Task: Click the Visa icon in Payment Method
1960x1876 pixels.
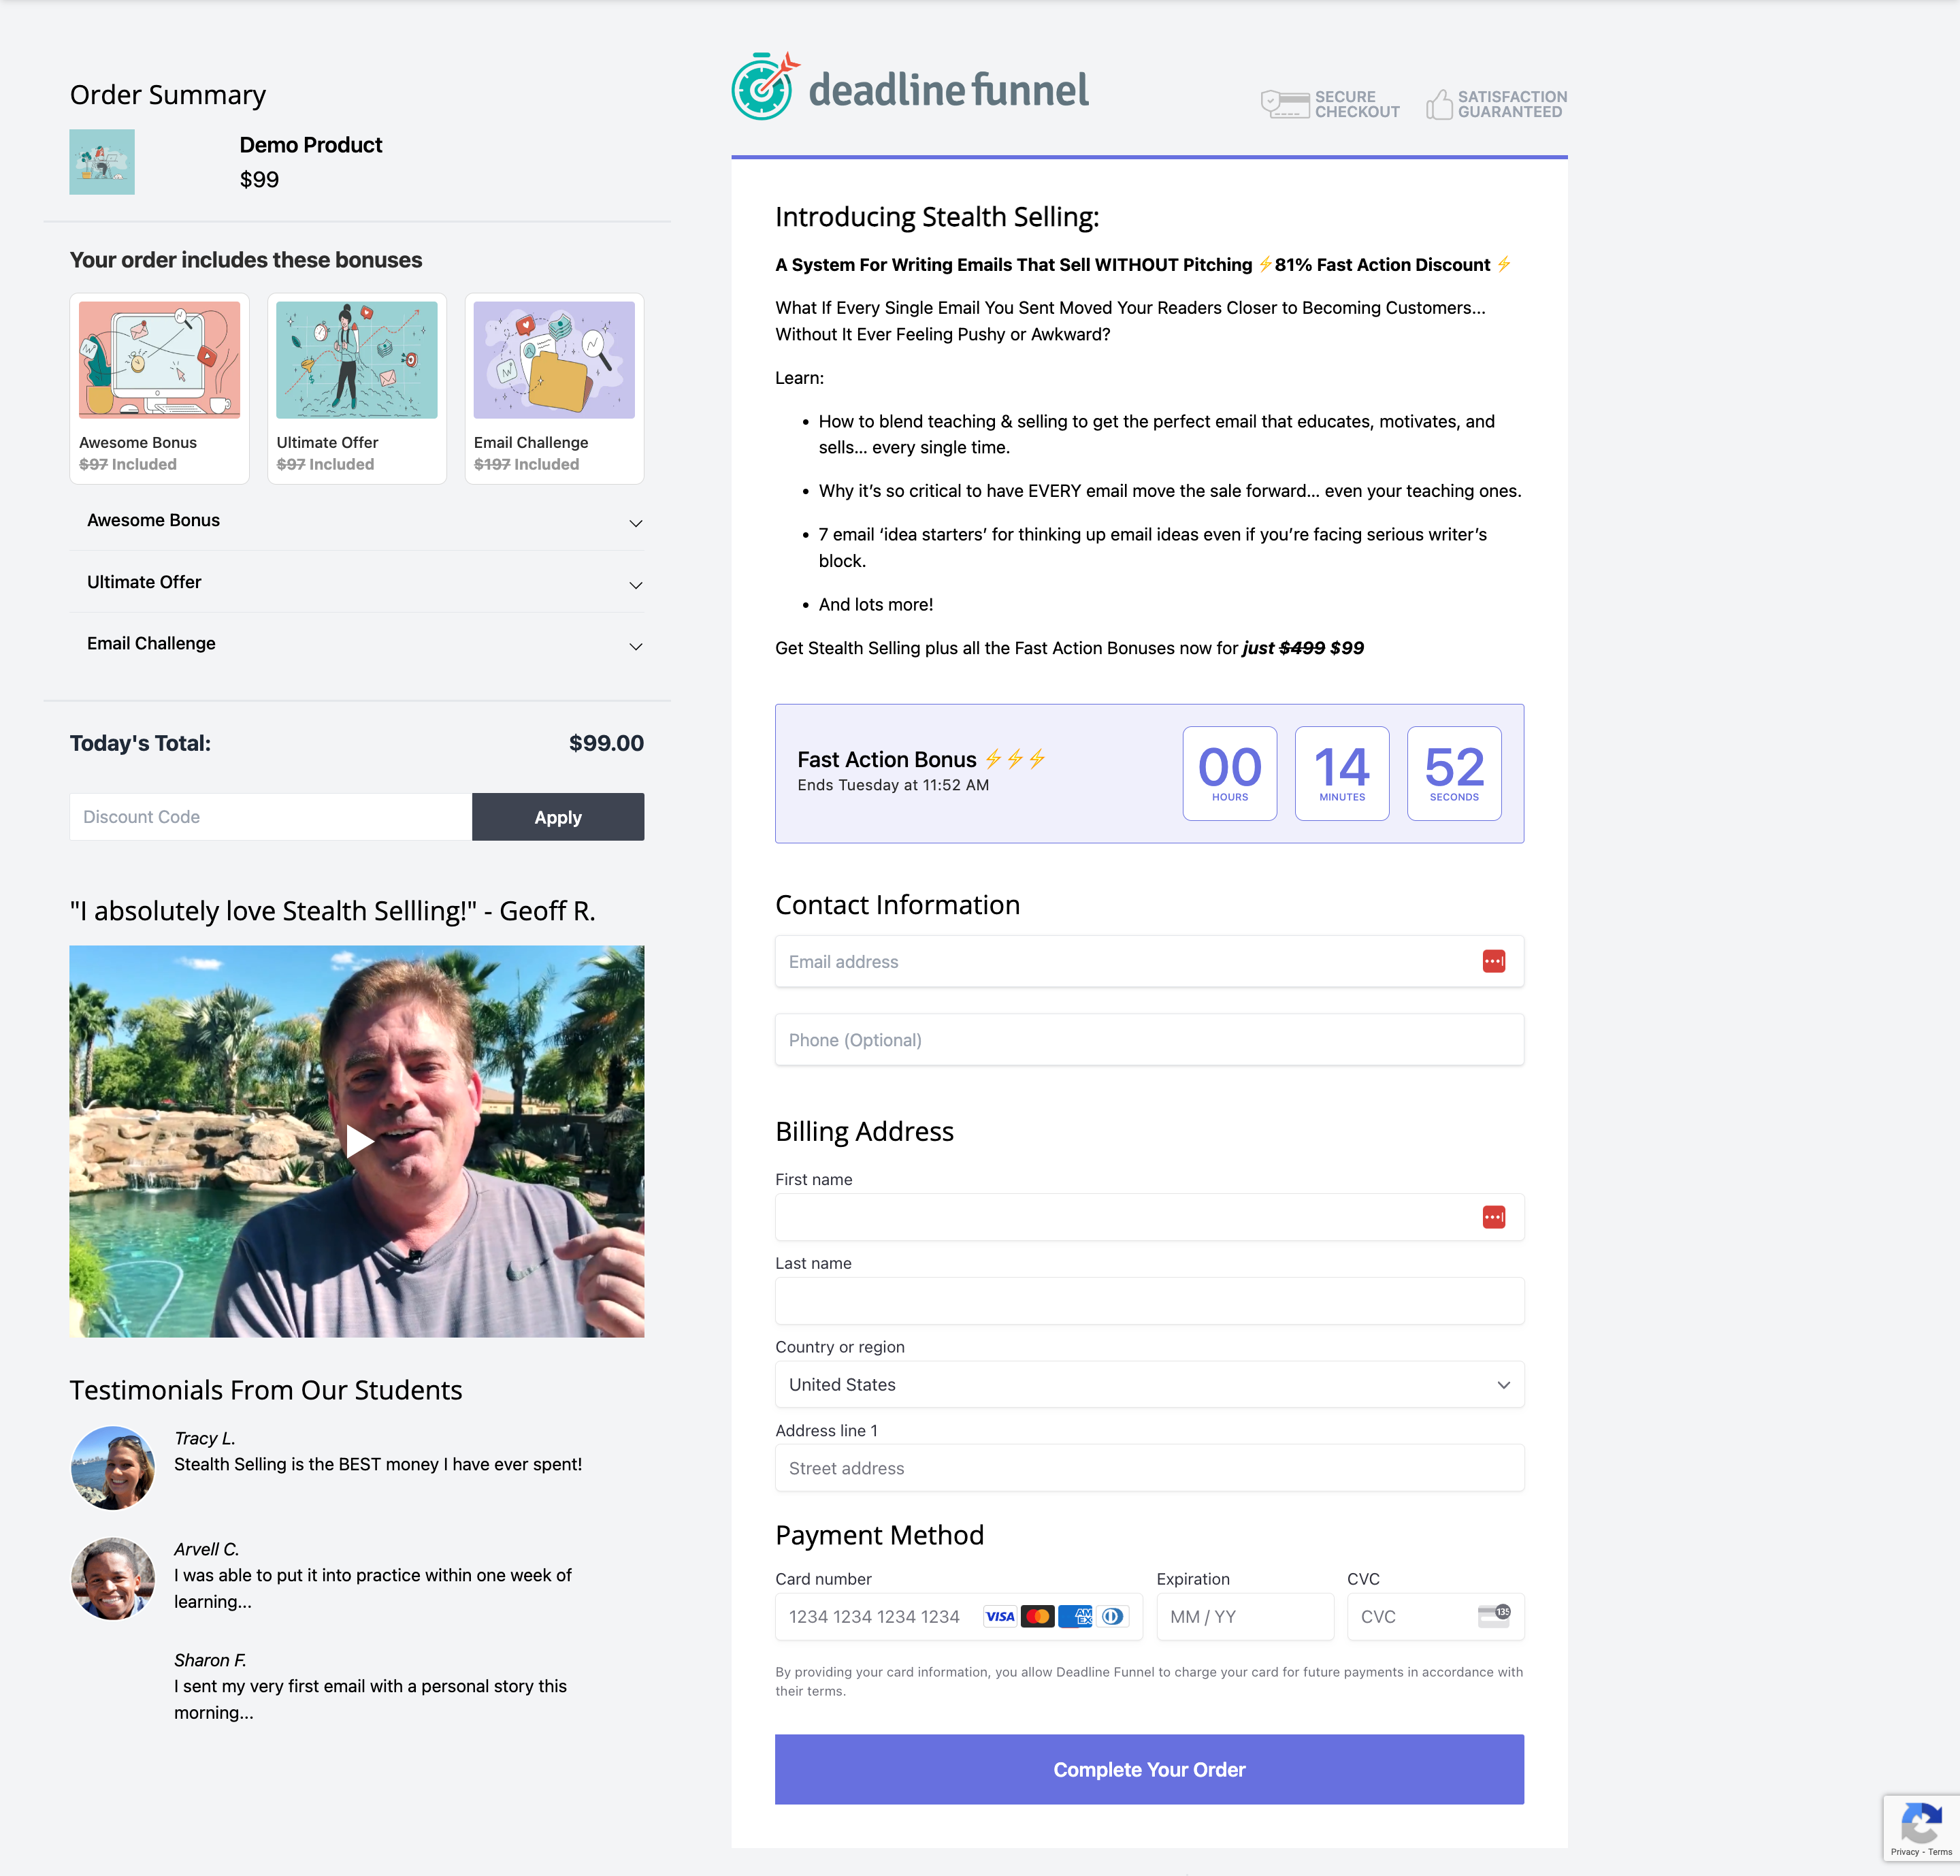Action: pyautogui.click(x=1000, y=1616)
